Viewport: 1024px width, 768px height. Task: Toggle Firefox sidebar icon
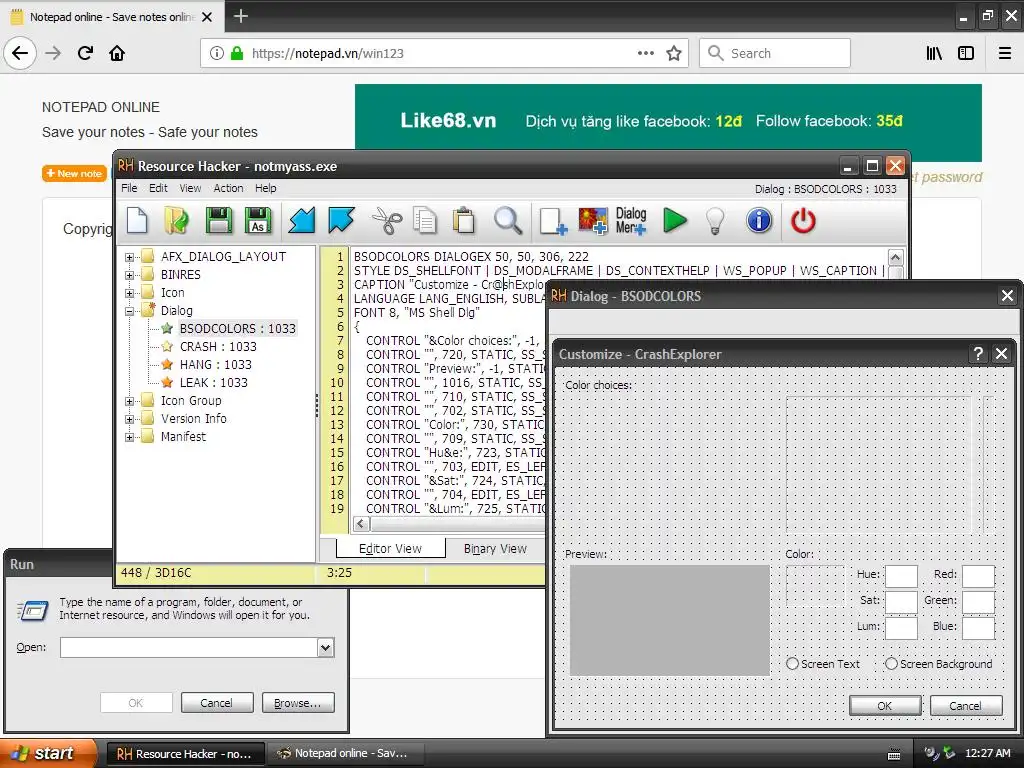pyautogui.click(x=966, y=53)
